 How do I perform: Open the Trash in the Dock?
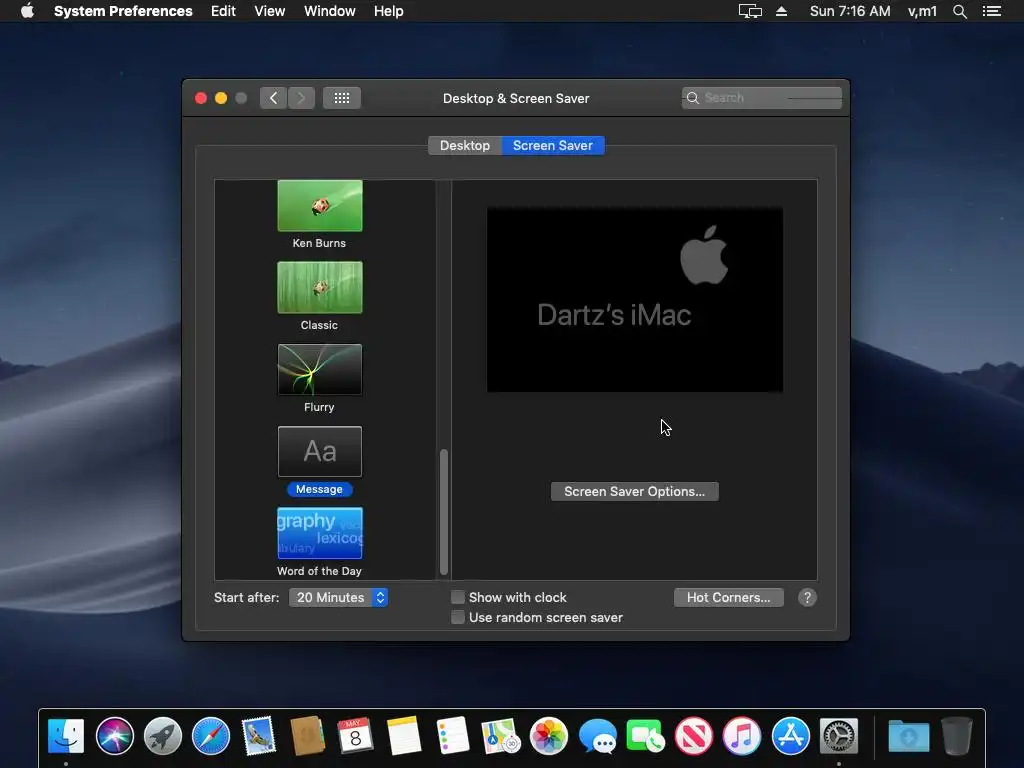tap(957, 736)
